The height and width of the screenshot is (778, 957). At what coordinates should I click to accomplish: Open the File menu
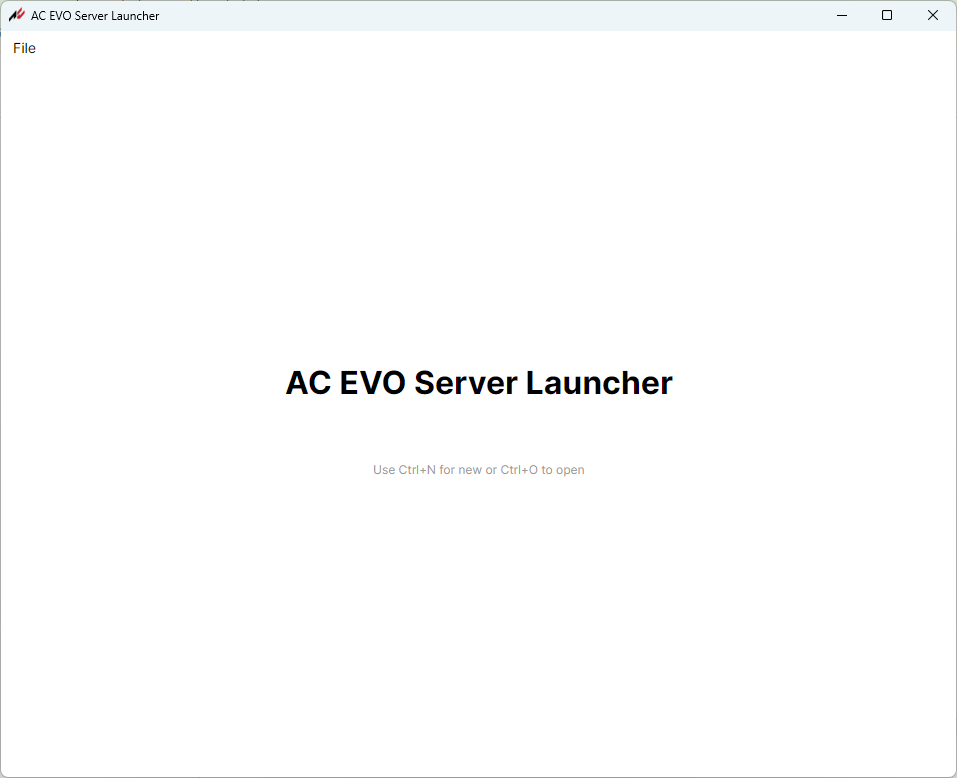click(x=24, y=48)
